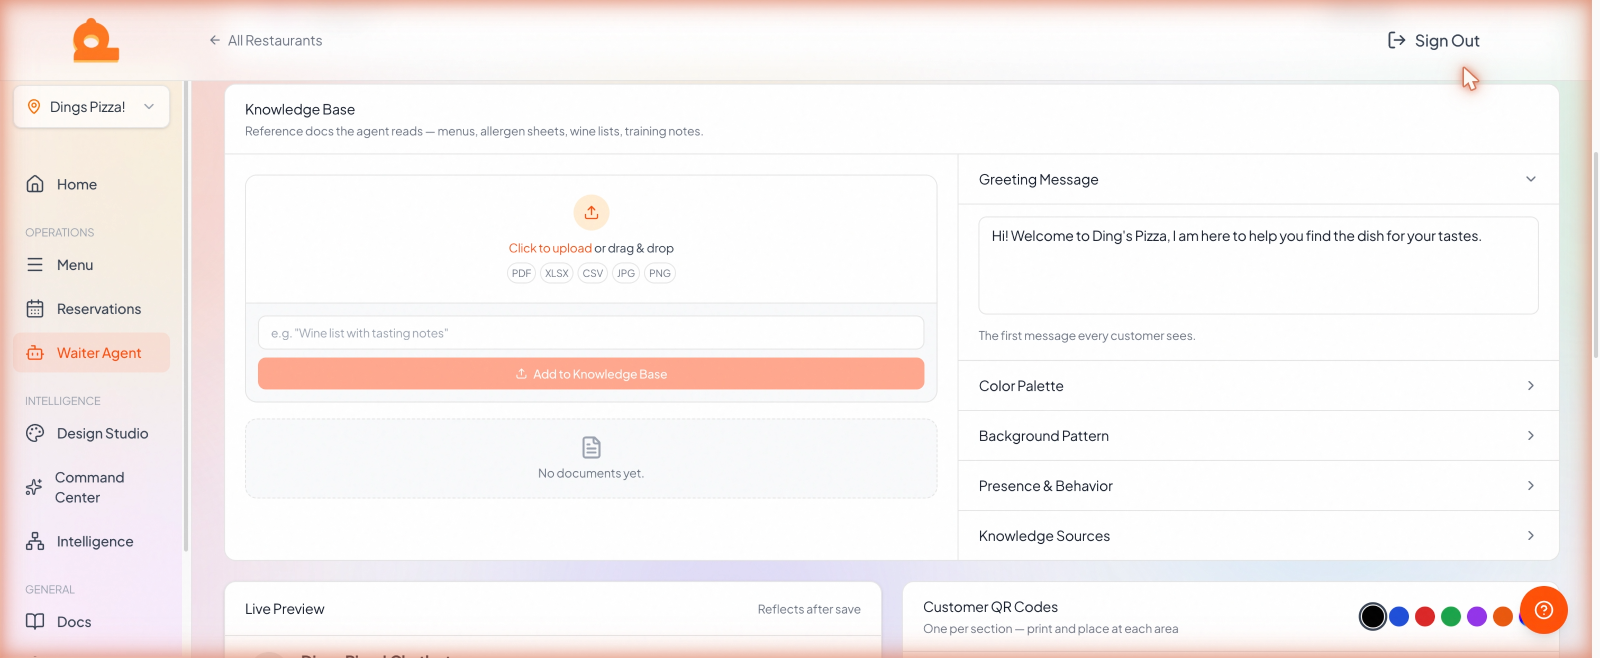1600x658 pixels.
Task: Click the Sign Out door icon
Action: click(1397, 40)
